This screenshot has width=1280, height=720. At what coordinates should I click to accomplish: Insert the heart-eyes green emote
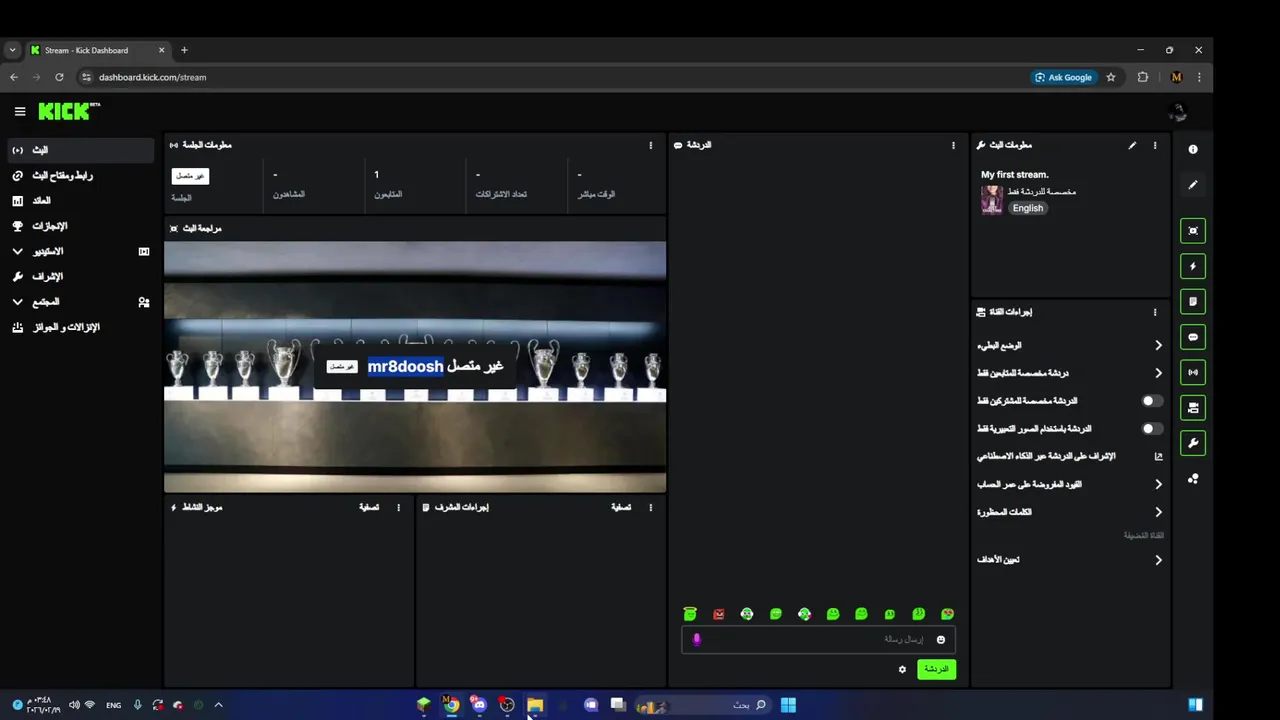(947, 614)
